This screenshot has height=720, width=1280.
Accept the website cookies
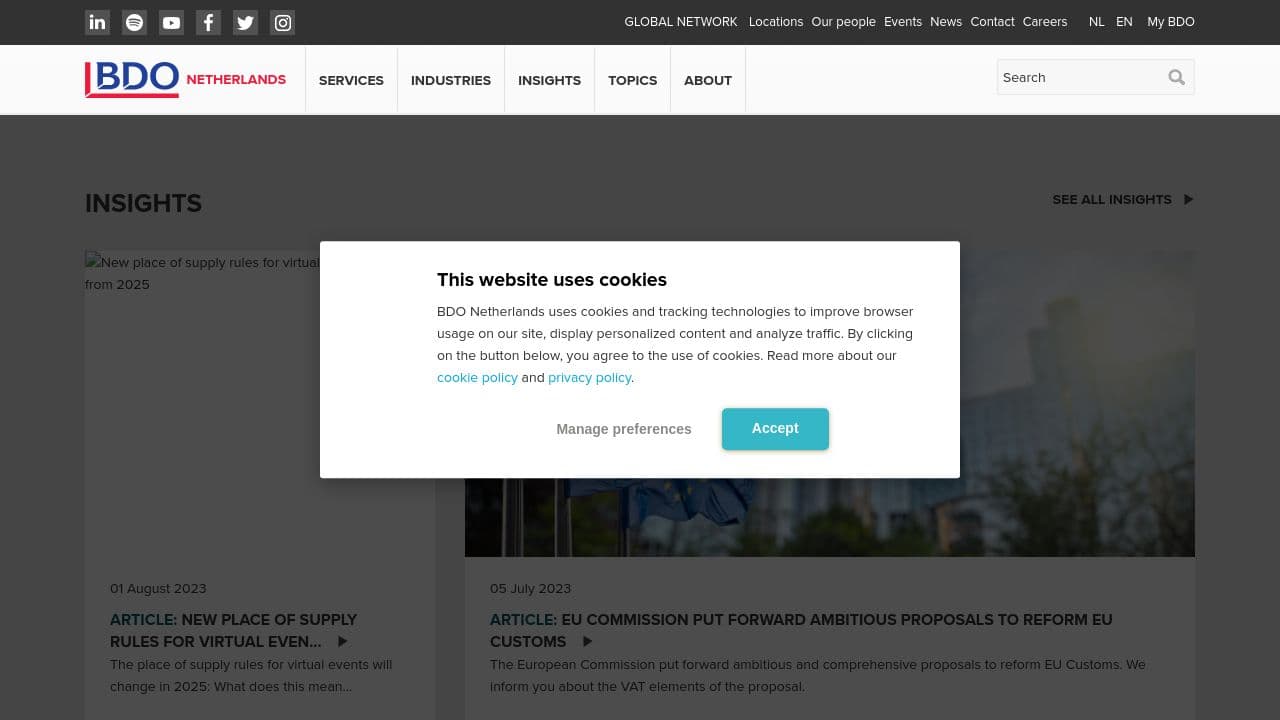775,428
